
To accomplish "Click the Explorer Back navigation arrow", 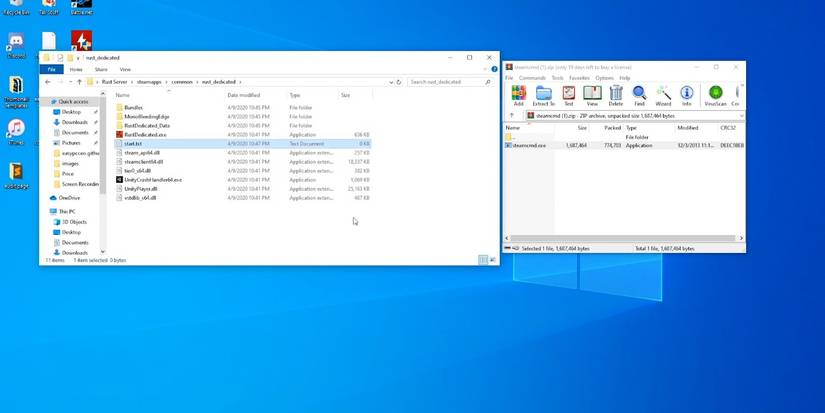I will 48,82.
